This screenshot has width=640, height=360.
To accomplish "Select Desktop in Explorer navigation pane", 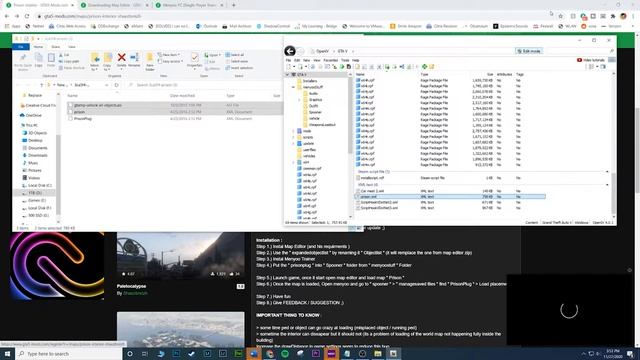I will pyautogui.click(x=35, y=140).
